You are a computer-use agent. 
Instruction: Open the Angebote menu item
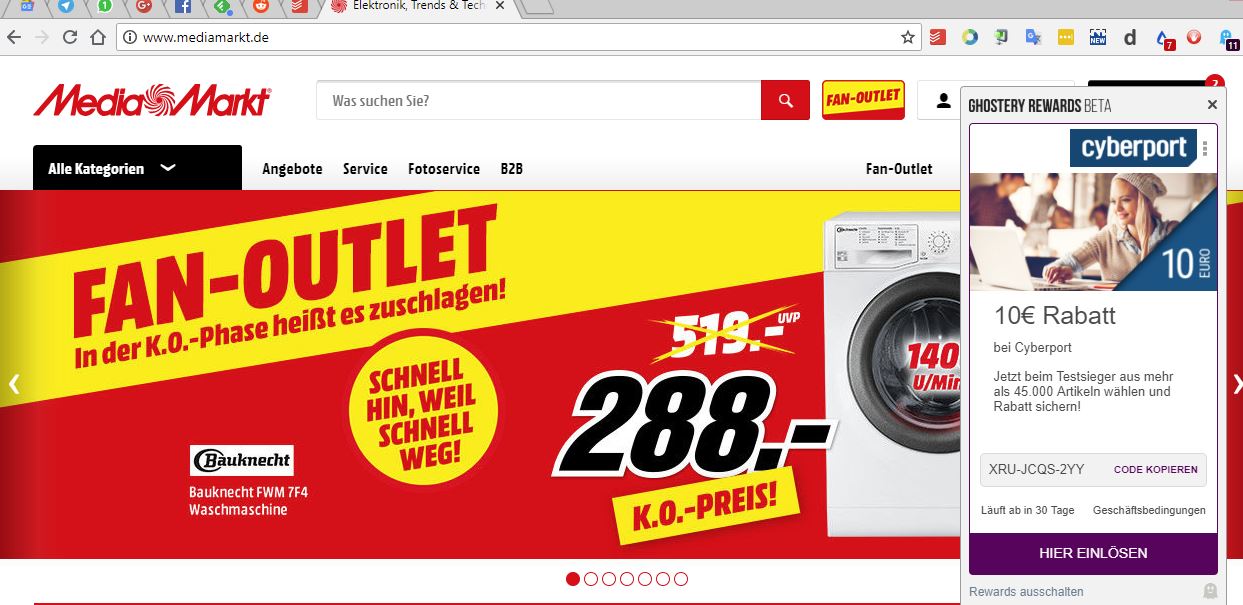[292, 169]
